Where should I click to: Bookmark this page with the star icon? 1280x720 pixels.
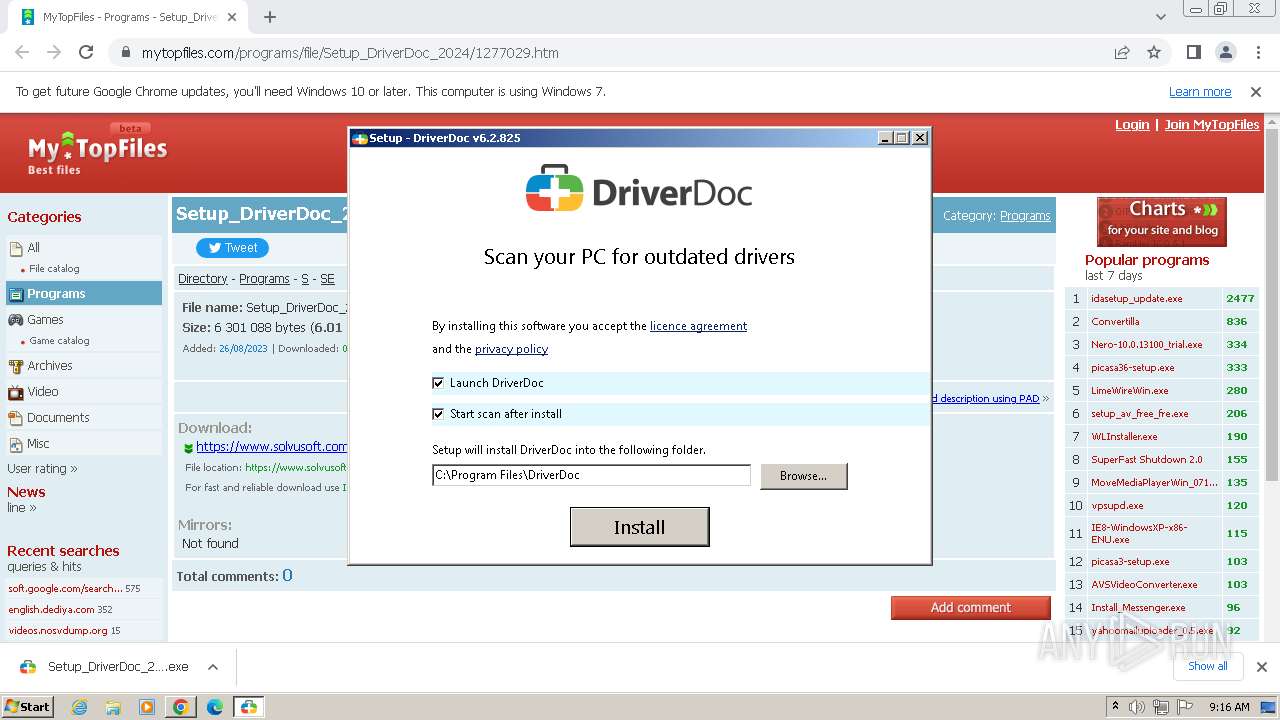[1154, 52]
